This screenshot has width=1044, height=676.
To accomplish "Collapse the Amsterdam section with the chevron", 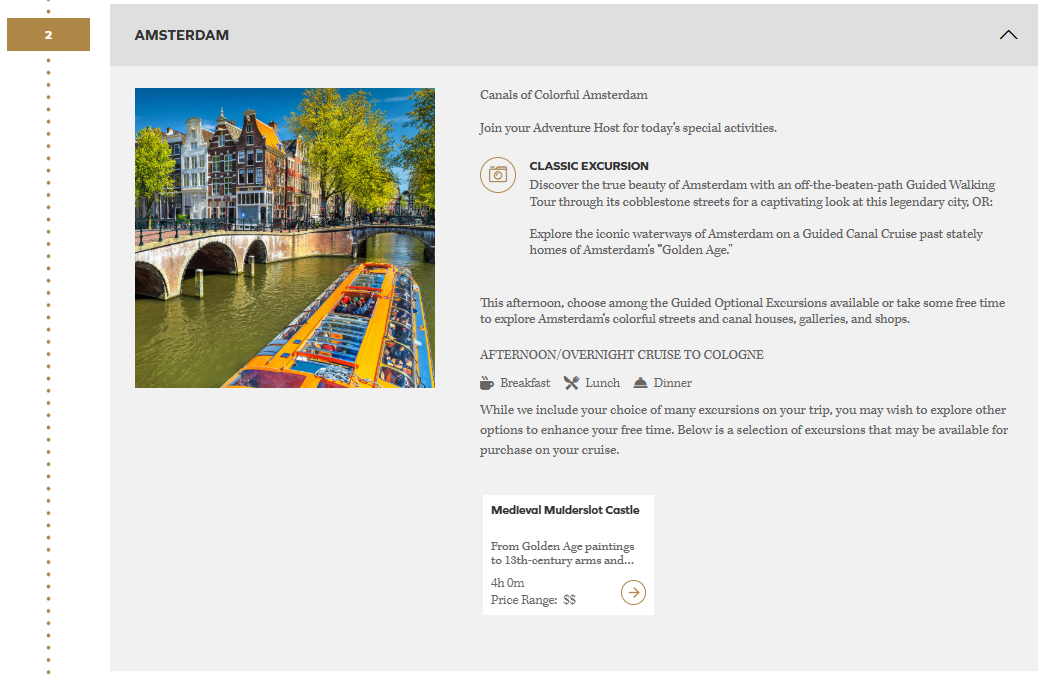I will click(x=1008, y=35).
